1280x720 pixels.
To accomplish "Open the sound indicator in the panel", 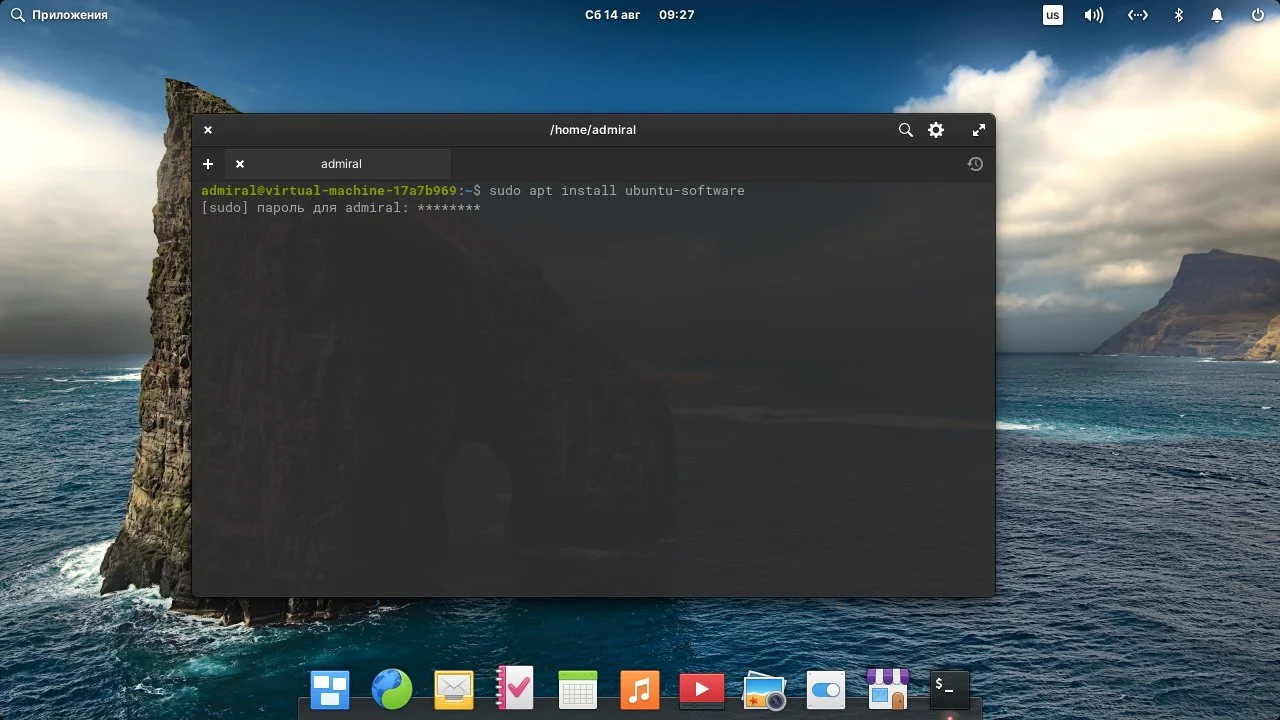I will pyautogui.click(x=1093, y=14).
